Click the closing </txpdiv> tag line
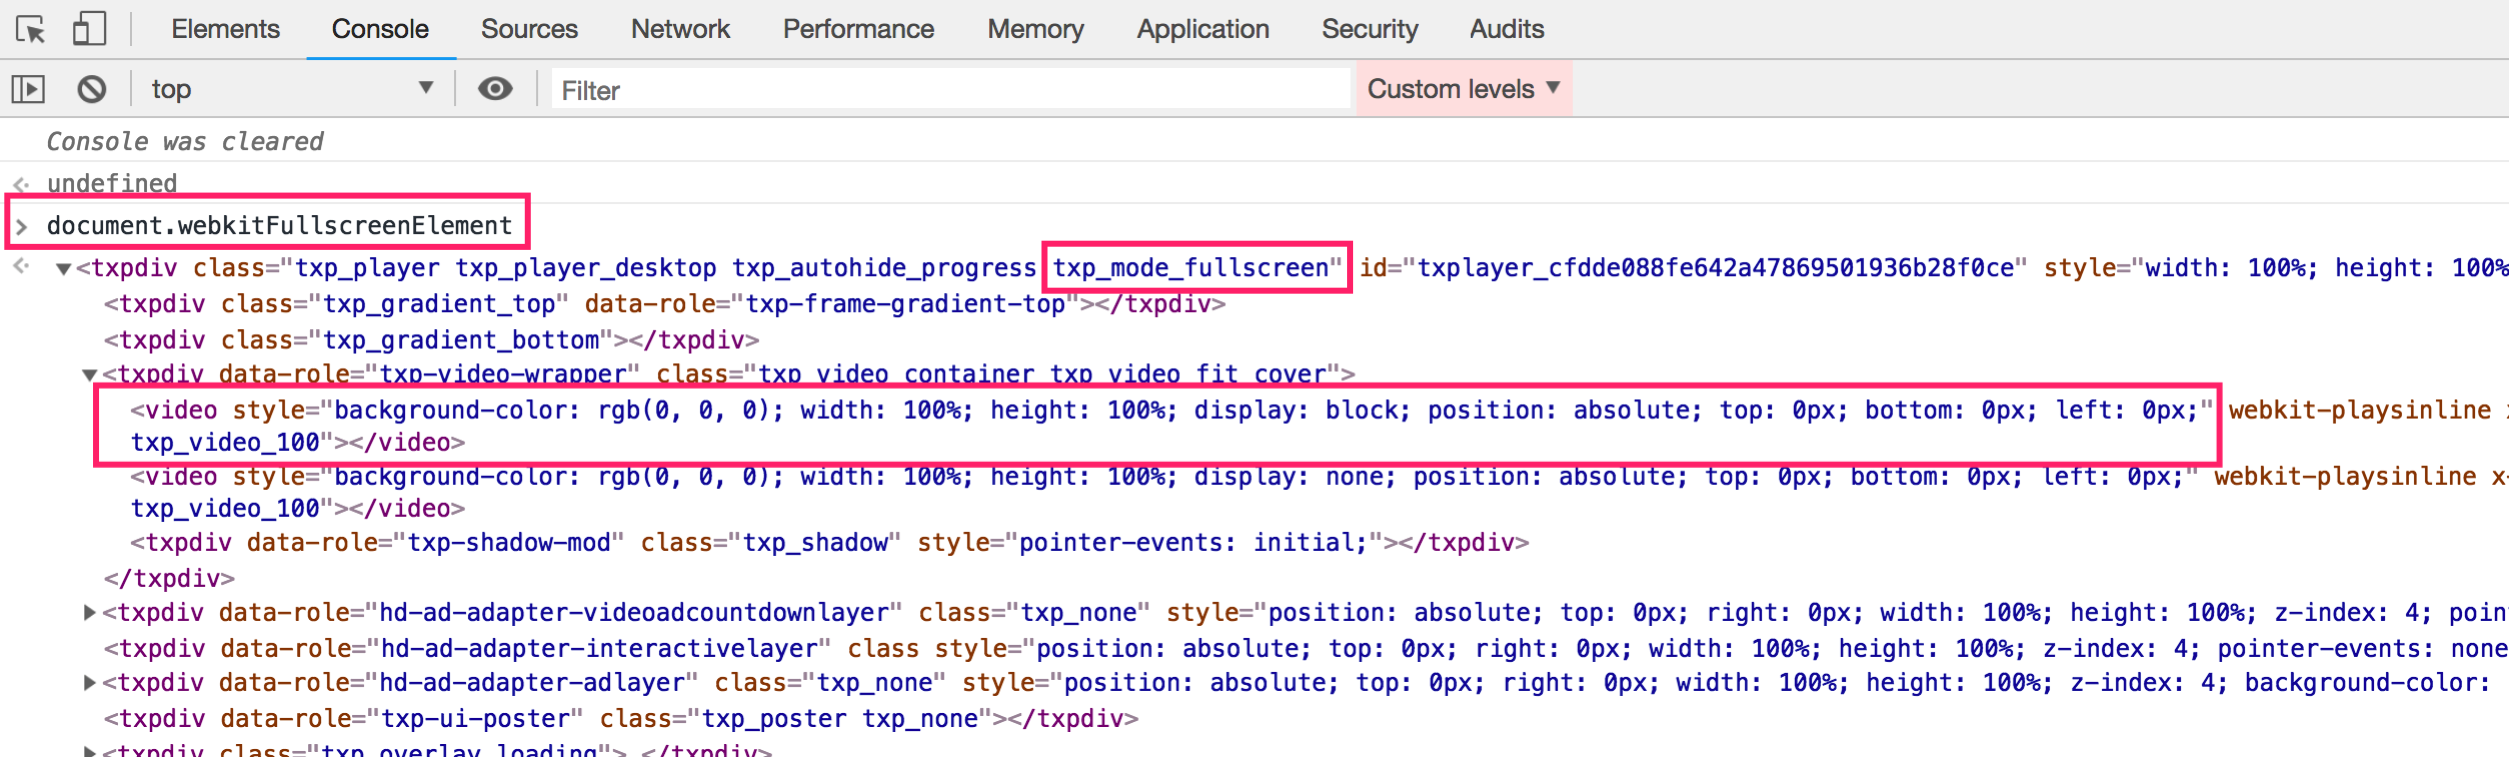Image resolution: width=2509 pixels, height=757 pixels. pyautogui.click(x=169, y=578)
